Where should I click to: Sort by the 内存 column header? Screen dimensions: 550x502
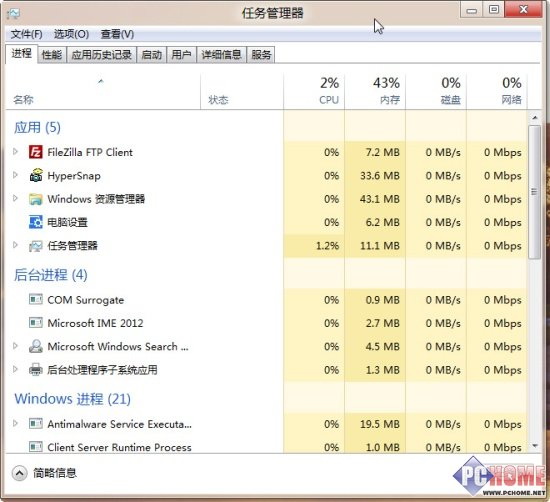coord(375,92)
